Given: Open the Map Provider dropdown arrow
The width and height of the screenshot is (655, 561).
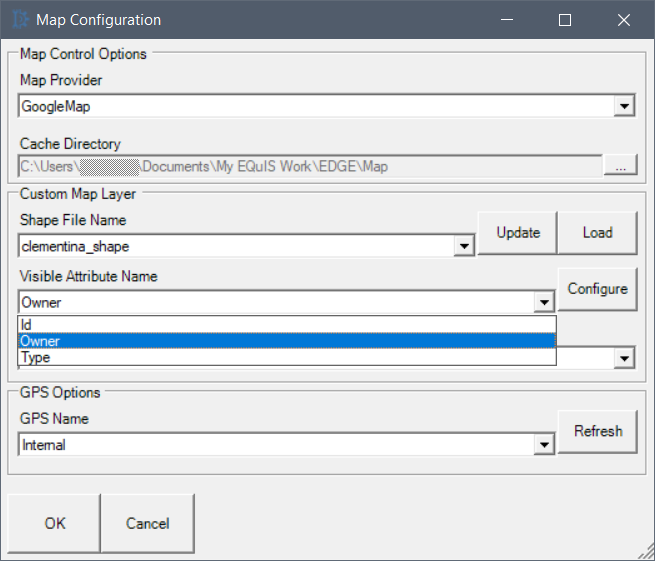Looking at the screenshot, I should 625,106.
